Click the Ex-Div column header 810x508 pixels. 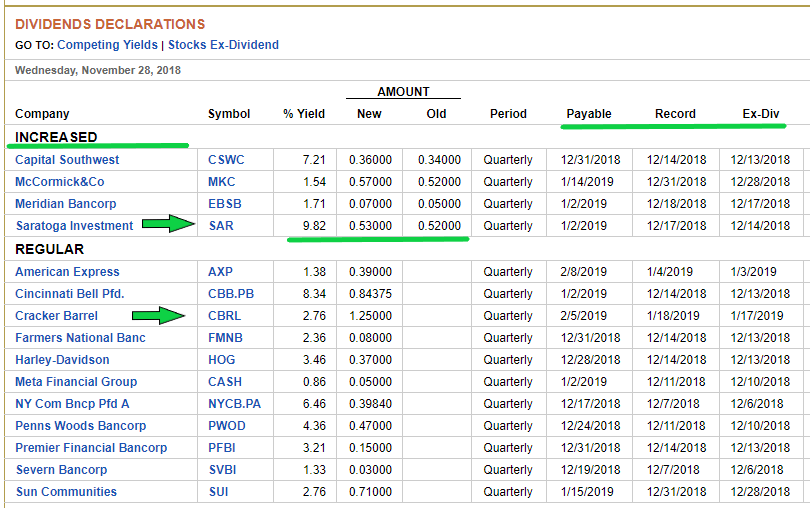[x=760, y=114]
